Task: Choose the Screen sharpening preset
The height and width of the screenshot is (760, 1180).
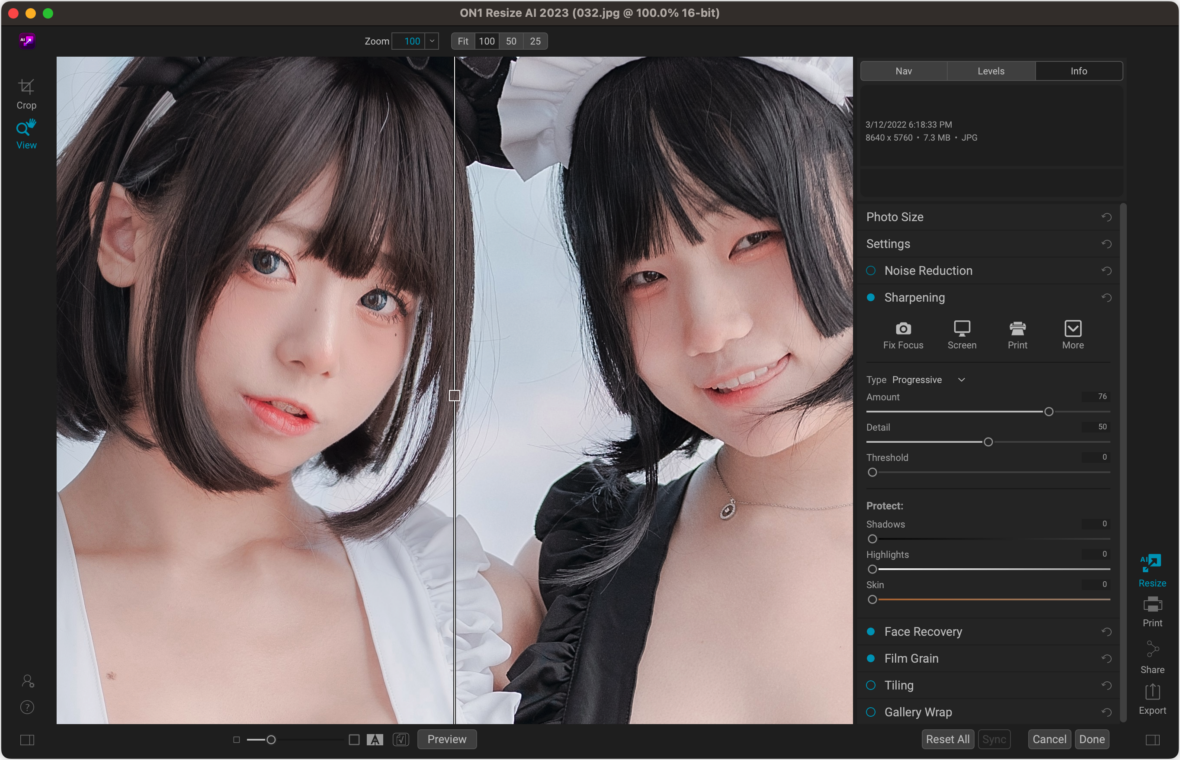Action: (962, 336)
